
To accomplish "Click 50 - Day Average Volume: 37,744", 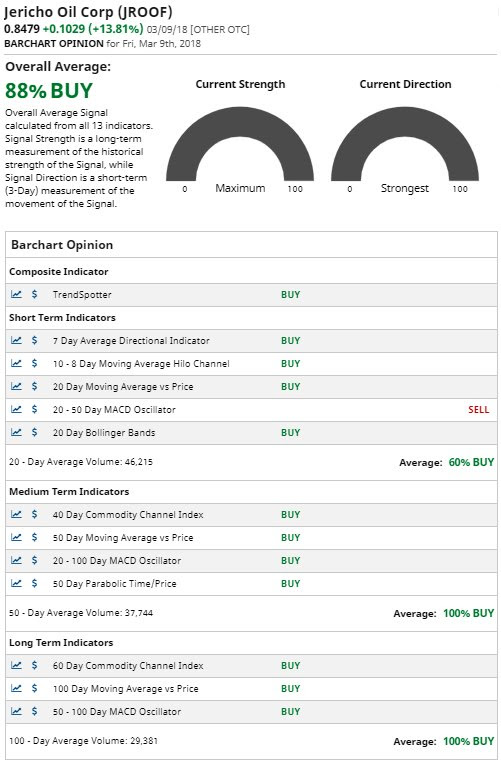I will pos(81,613).
